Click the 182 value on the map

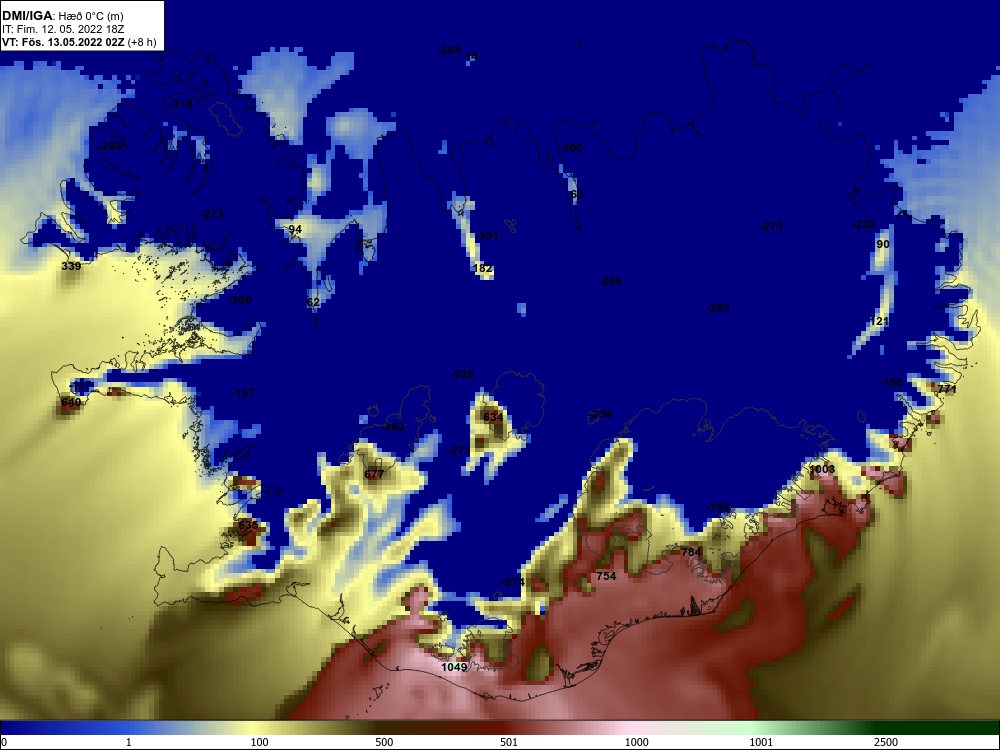[483, 268]
